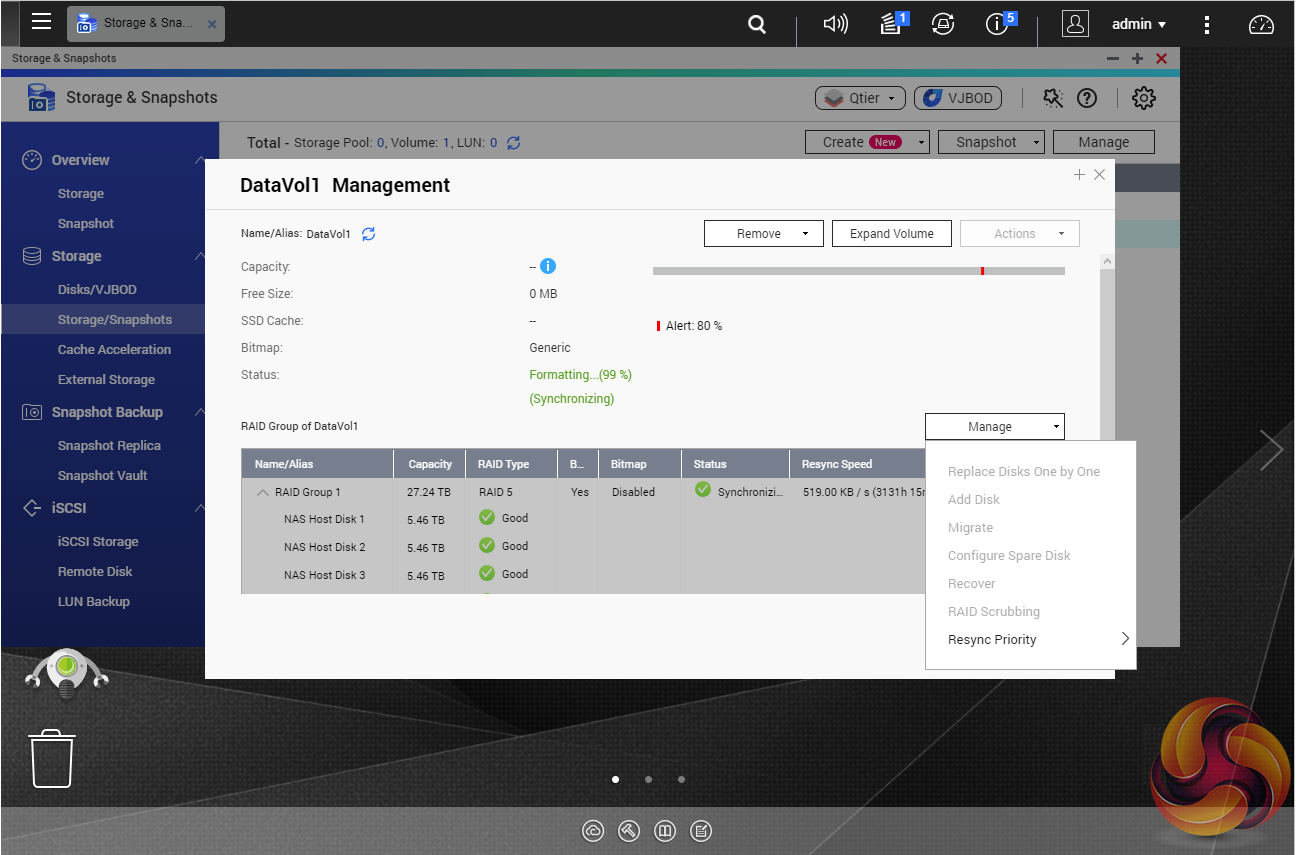Viewport: 1297px width, 855px height.
Task: Open the desktop trash can
Action: pos(51,758)
